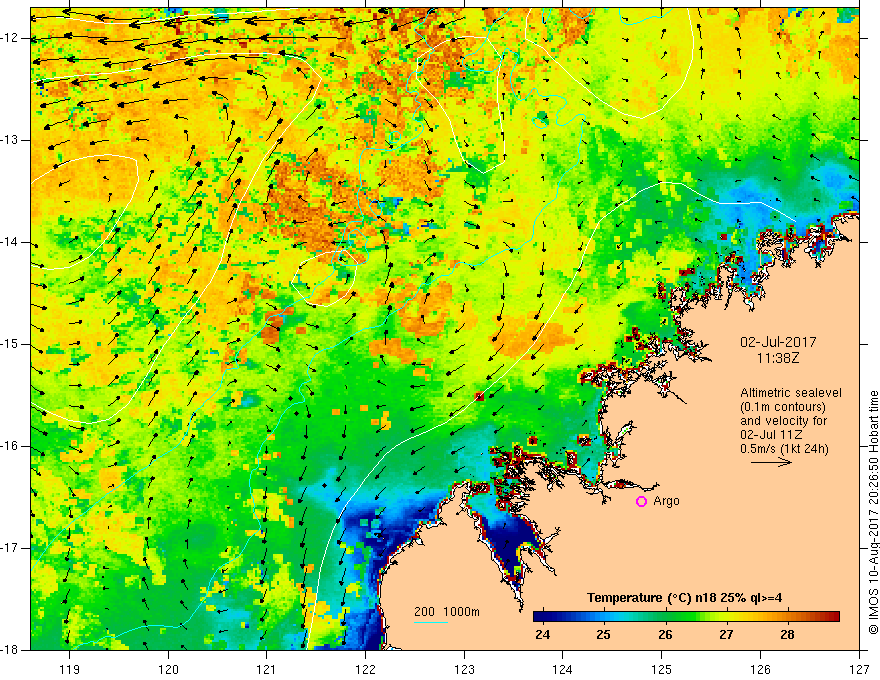The image size is (880, 680).
Task: Click latitude axis label -17
Action: click(10, 548)
